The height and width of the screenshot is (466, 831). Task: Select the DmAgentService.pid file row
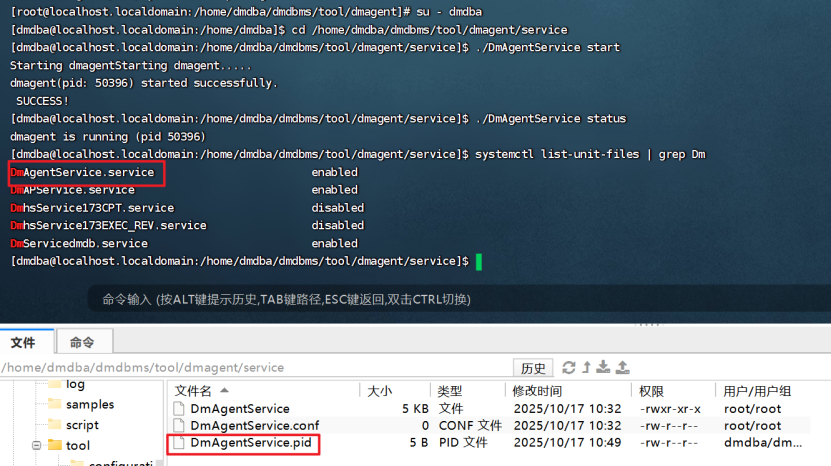tap(489, 443)
